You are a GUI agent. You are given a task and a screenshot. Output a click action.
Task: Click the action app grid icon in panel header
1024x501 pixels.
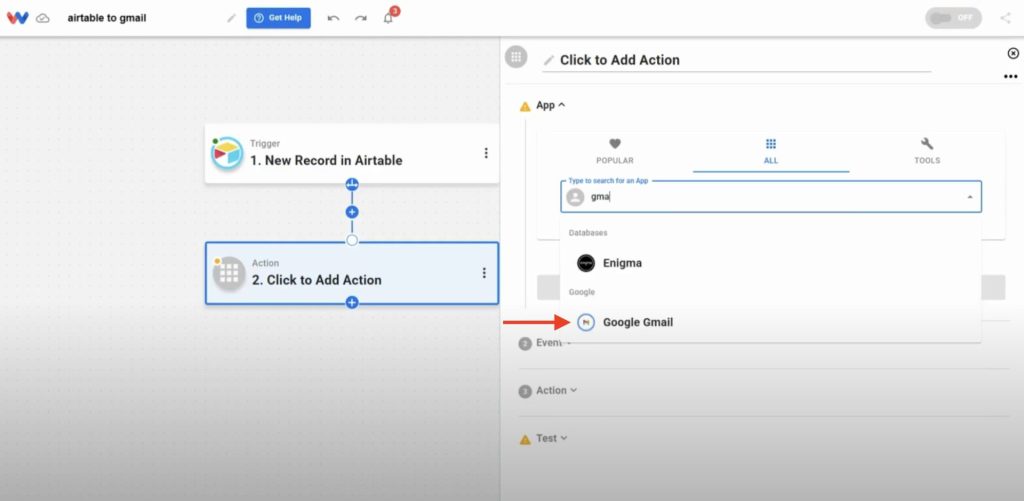coord(516,57)
